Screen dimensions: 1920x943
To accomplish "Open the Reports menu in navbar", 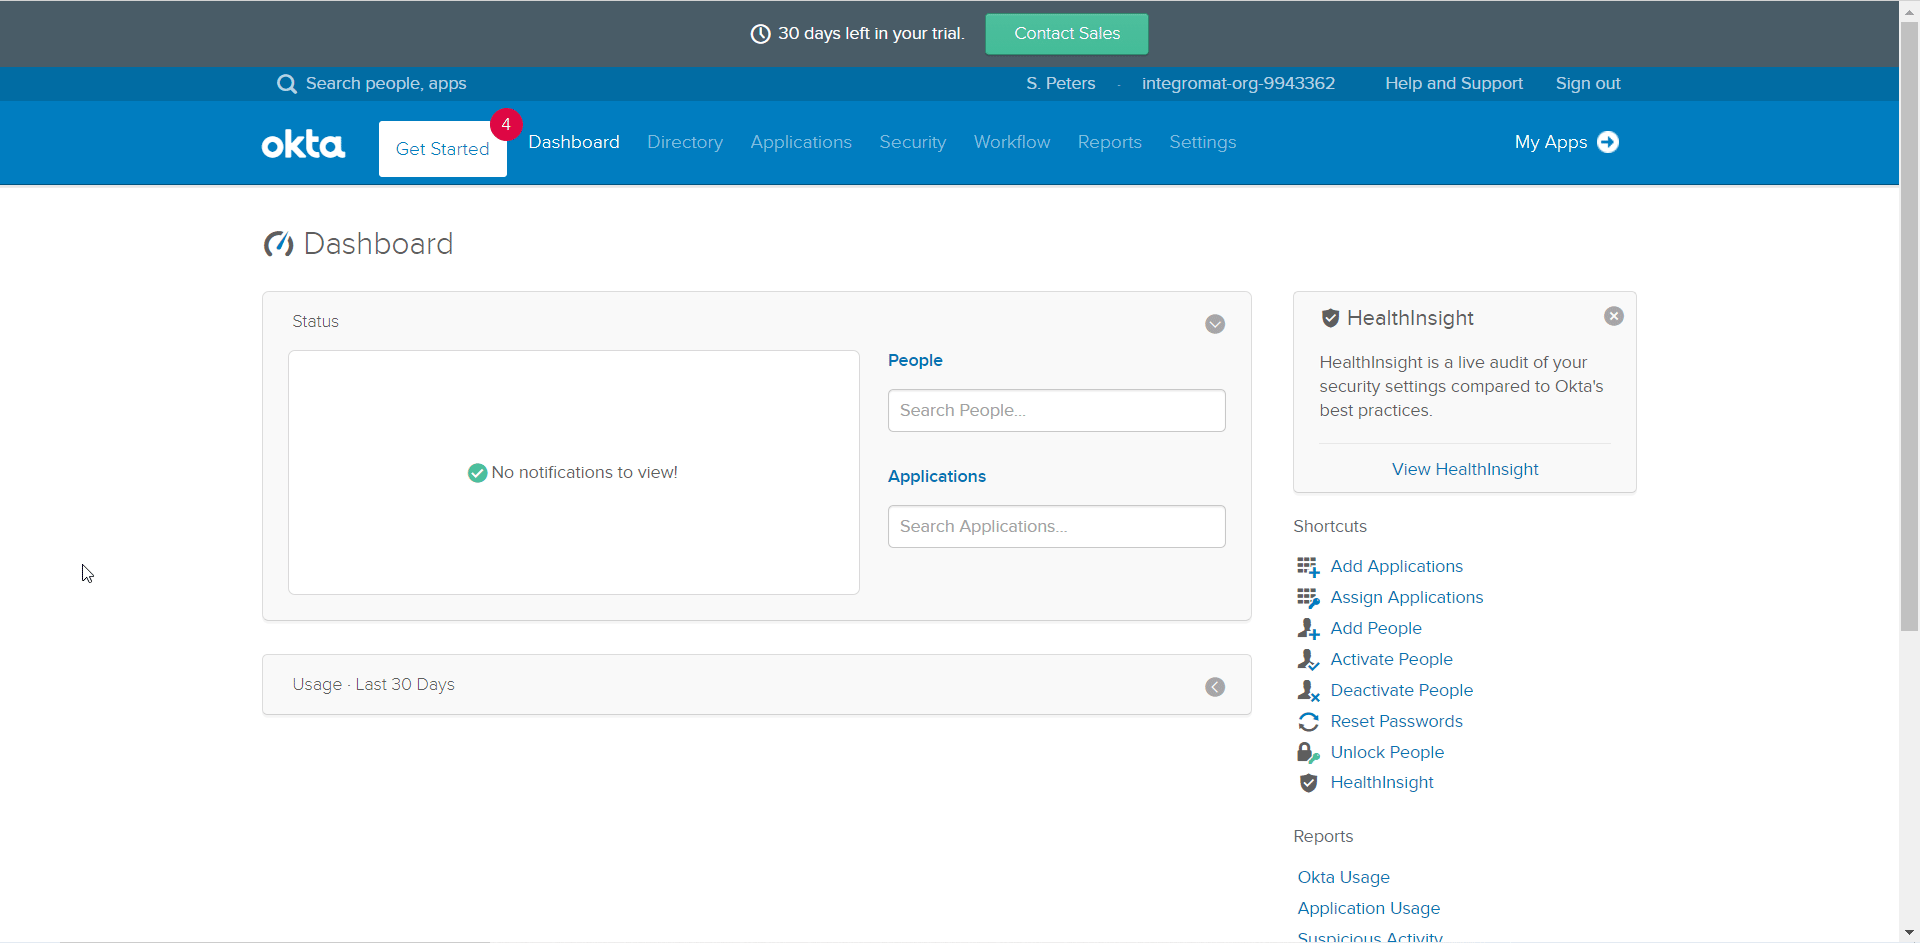I will click(1110, 142).
